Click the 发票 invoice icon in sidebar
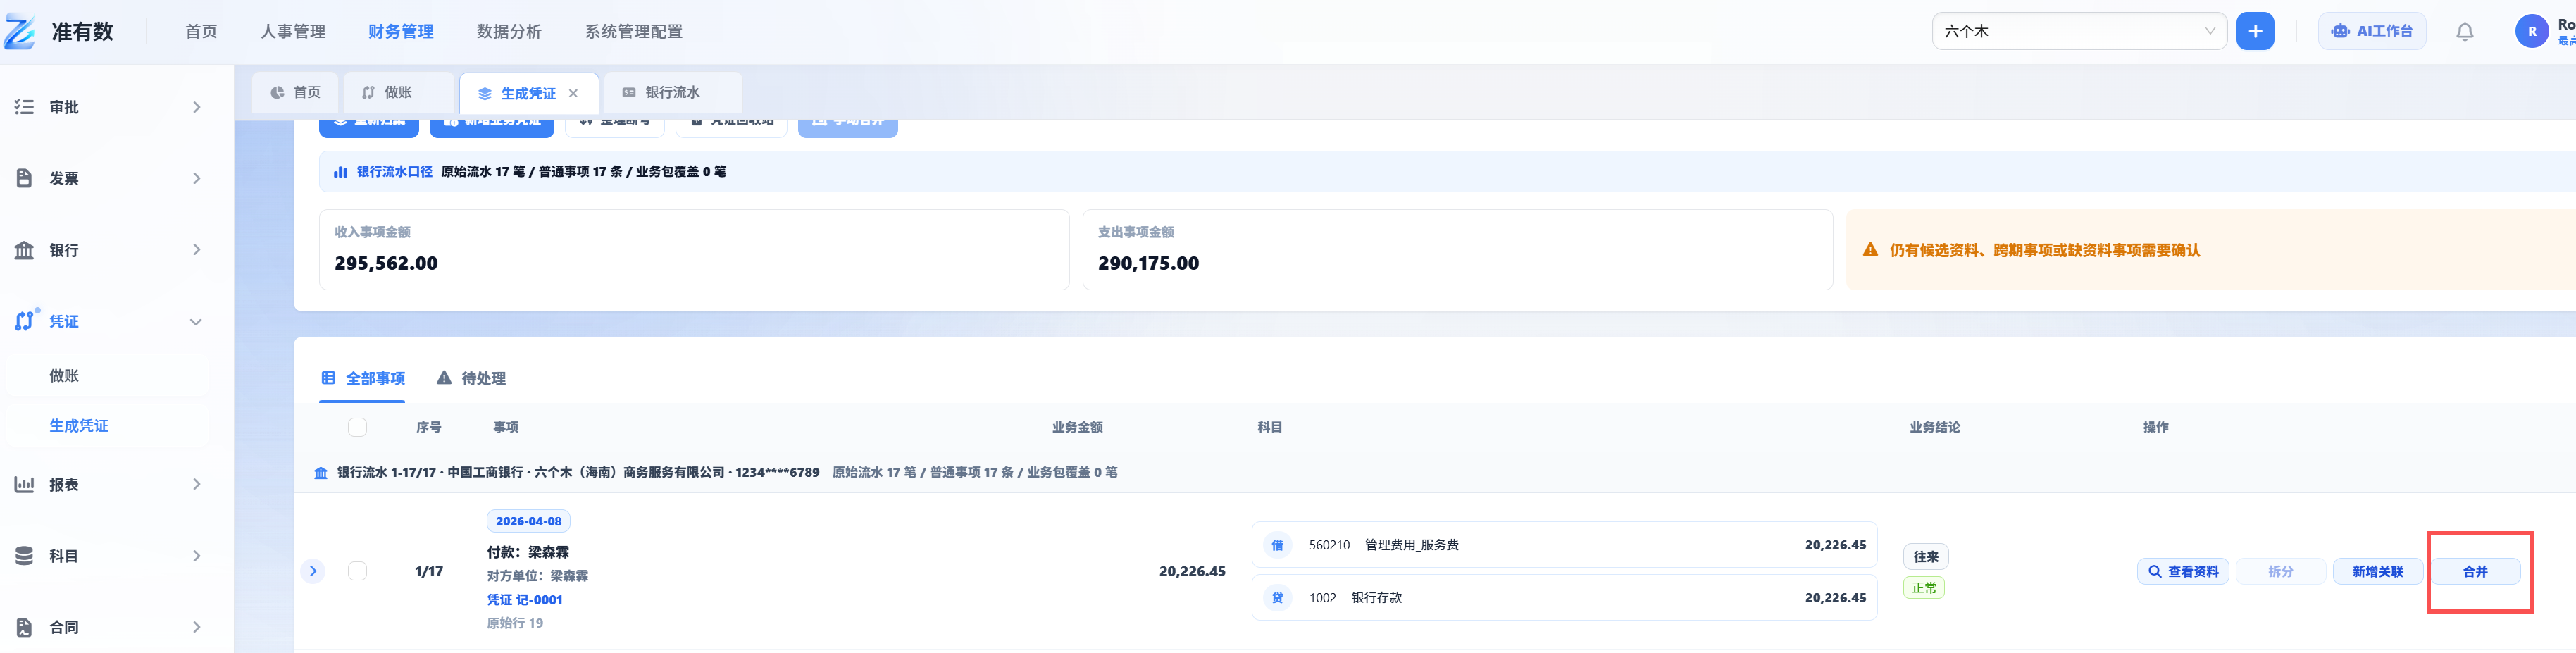 pos(24,178)
